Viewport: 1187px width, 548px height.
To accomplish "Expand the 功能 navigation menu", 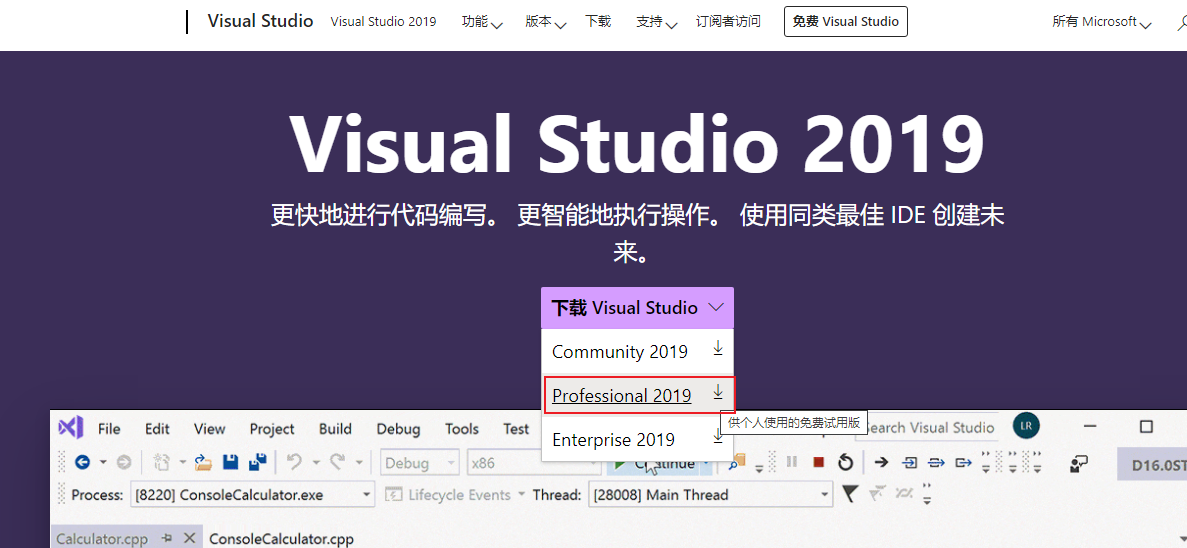I will pyautogui.click(x=481, y=22).
